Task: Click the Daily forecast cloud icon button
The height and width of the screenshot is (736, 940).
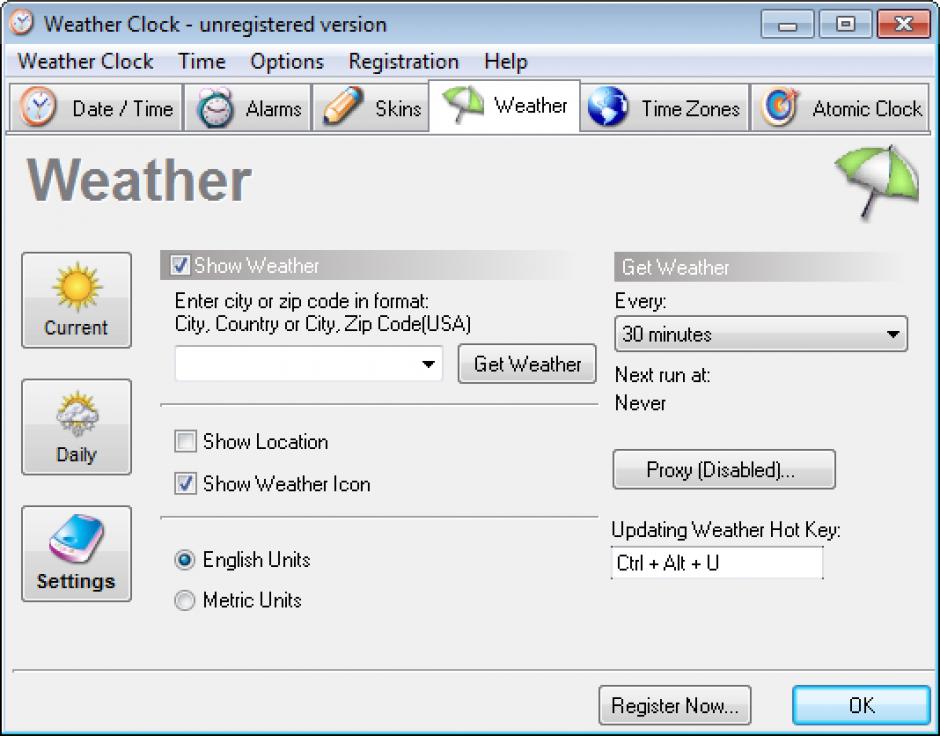Action: point(76,426)
